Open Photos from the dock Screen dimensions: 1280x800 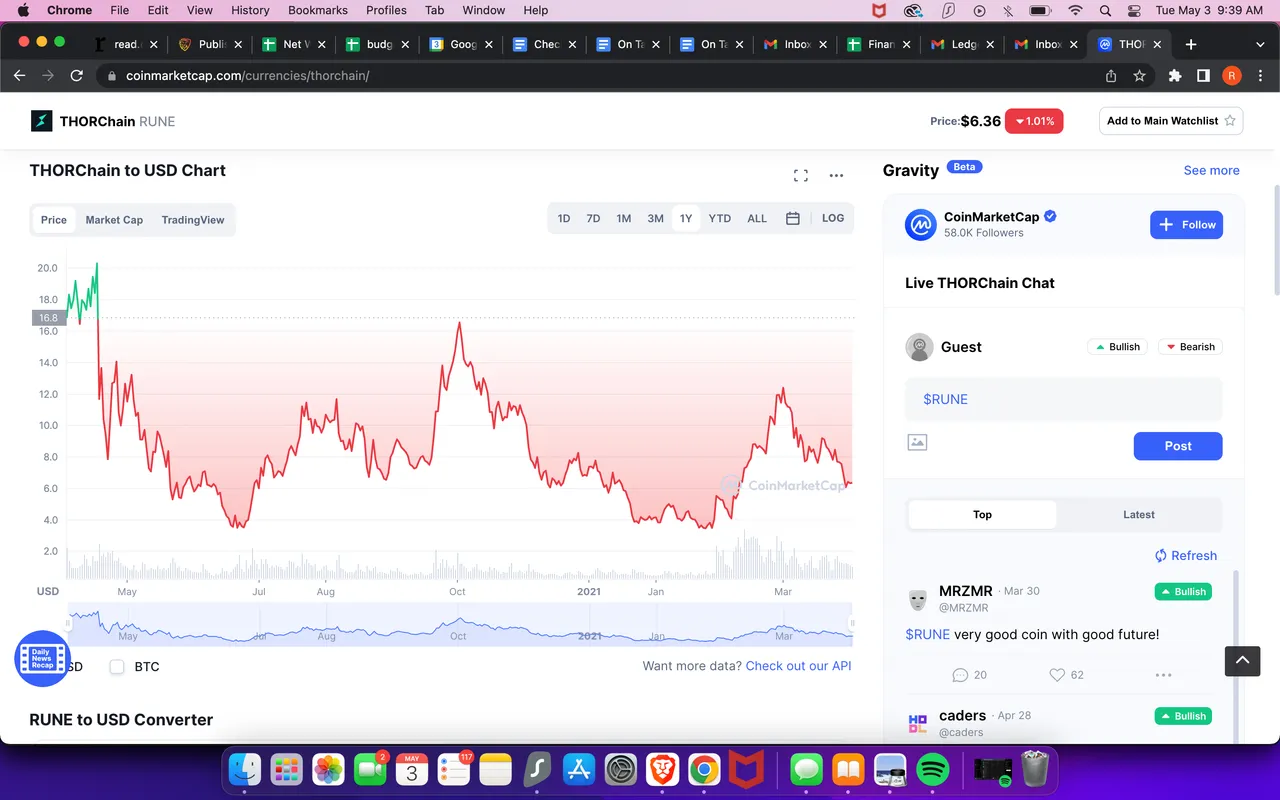tap(328, 769)
